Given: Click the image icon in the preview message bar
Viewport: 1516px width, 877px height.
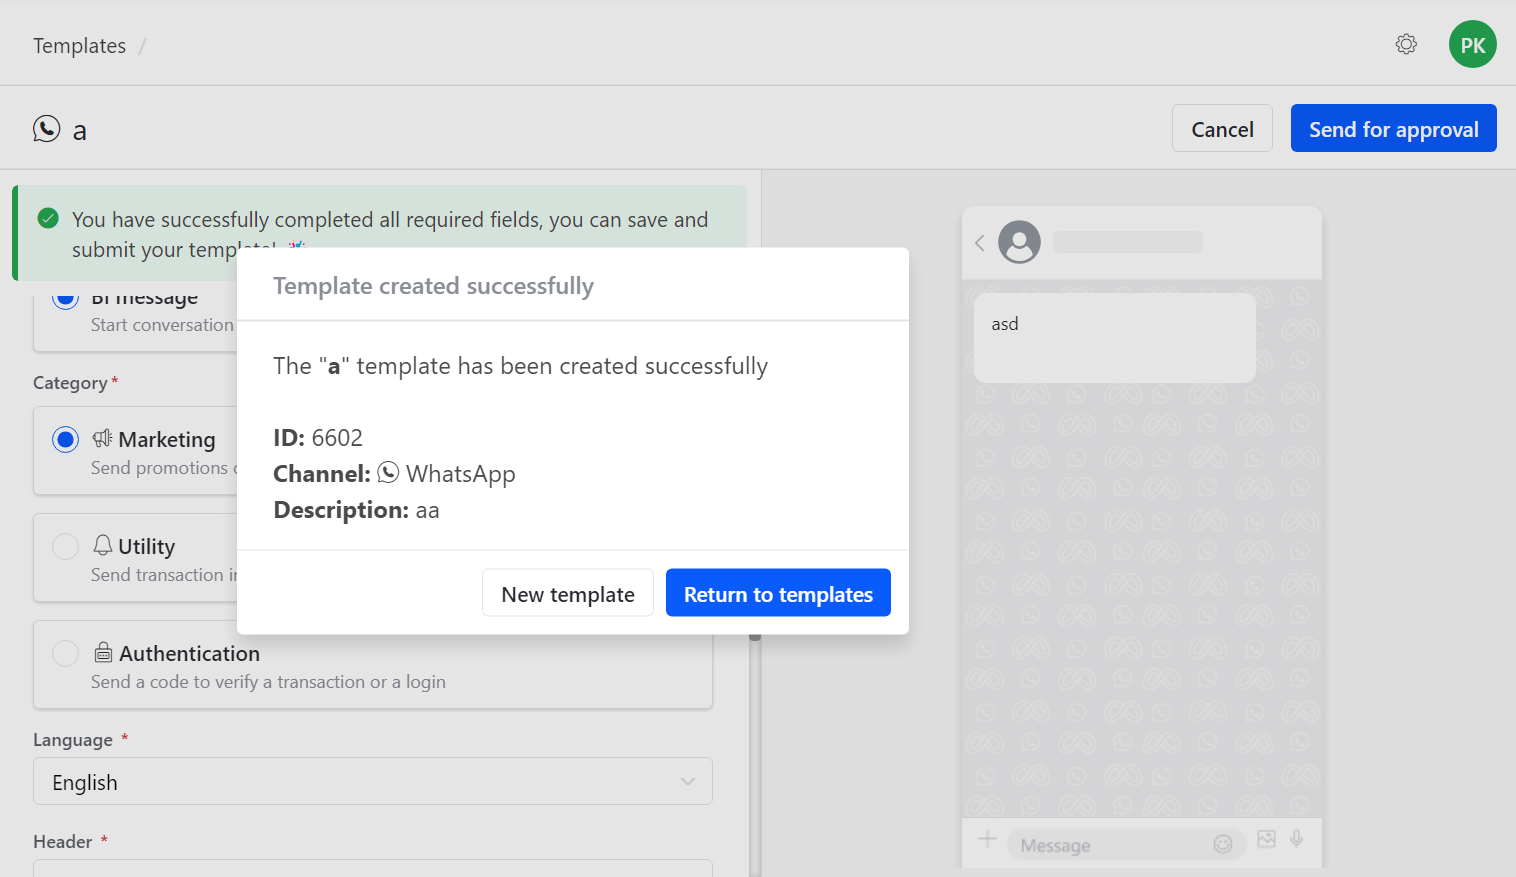Looking at the screenshot, I should [x=1266, y=839].
